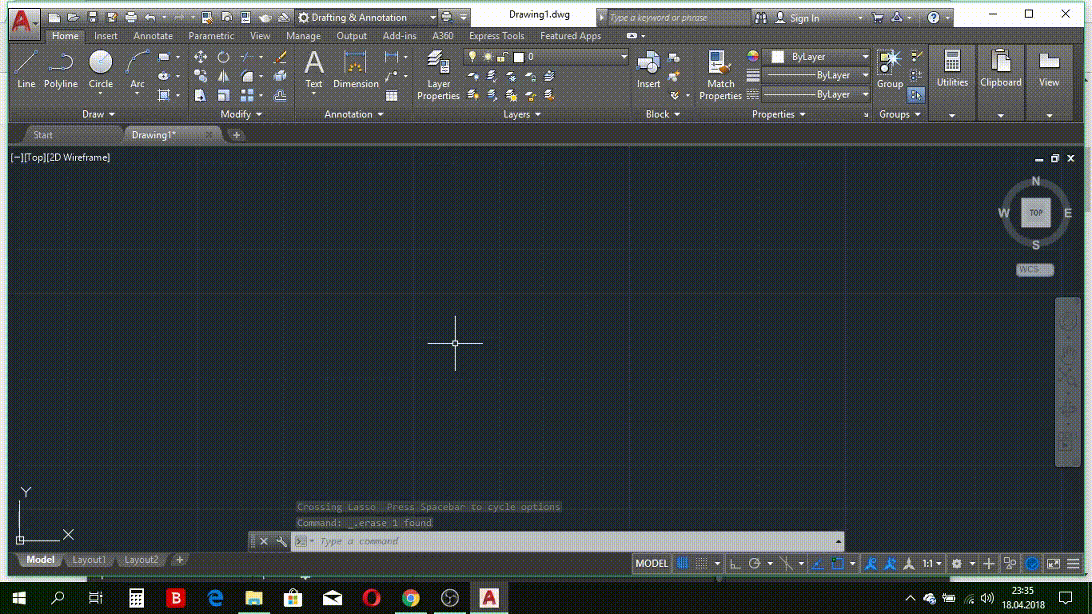The height and width of the screenshot is (614, 1092).
Task: Toggle Object Snap Tracking
Action: [x=818, y=563]
